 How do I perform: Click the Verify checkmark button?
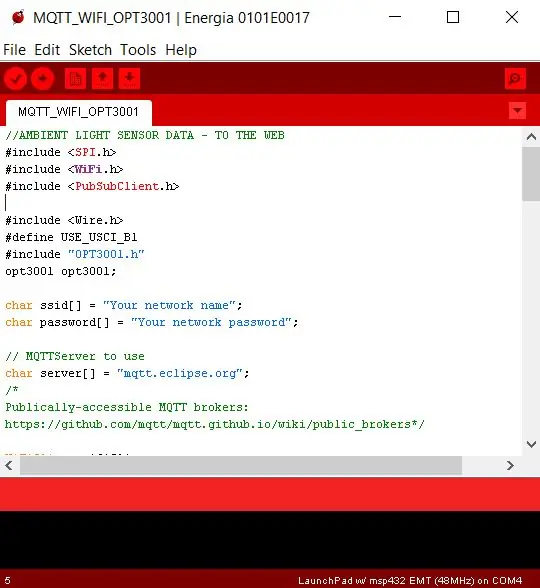point(15,79)
